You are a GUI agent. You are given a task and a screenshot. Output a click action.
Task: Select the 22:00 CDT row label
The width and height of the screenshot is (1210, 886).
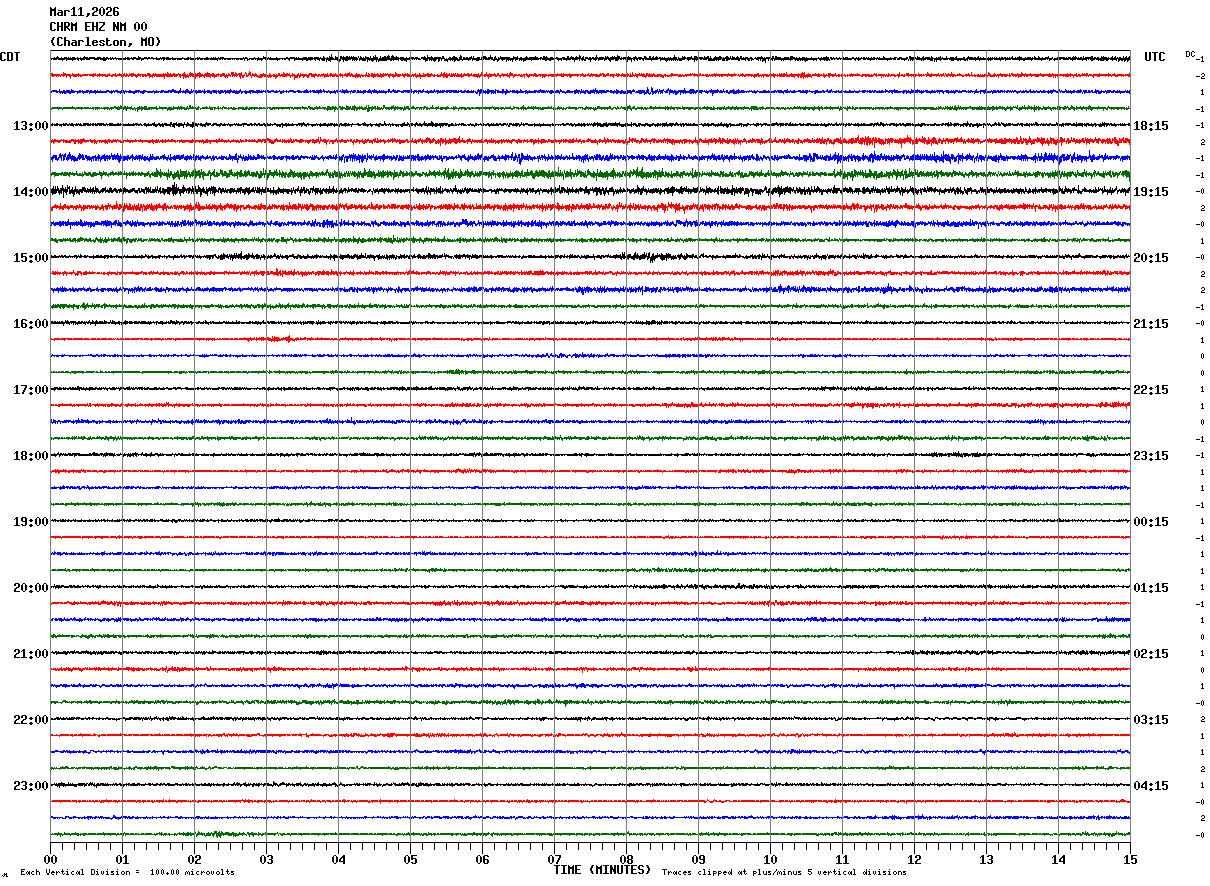pos(30,720)
